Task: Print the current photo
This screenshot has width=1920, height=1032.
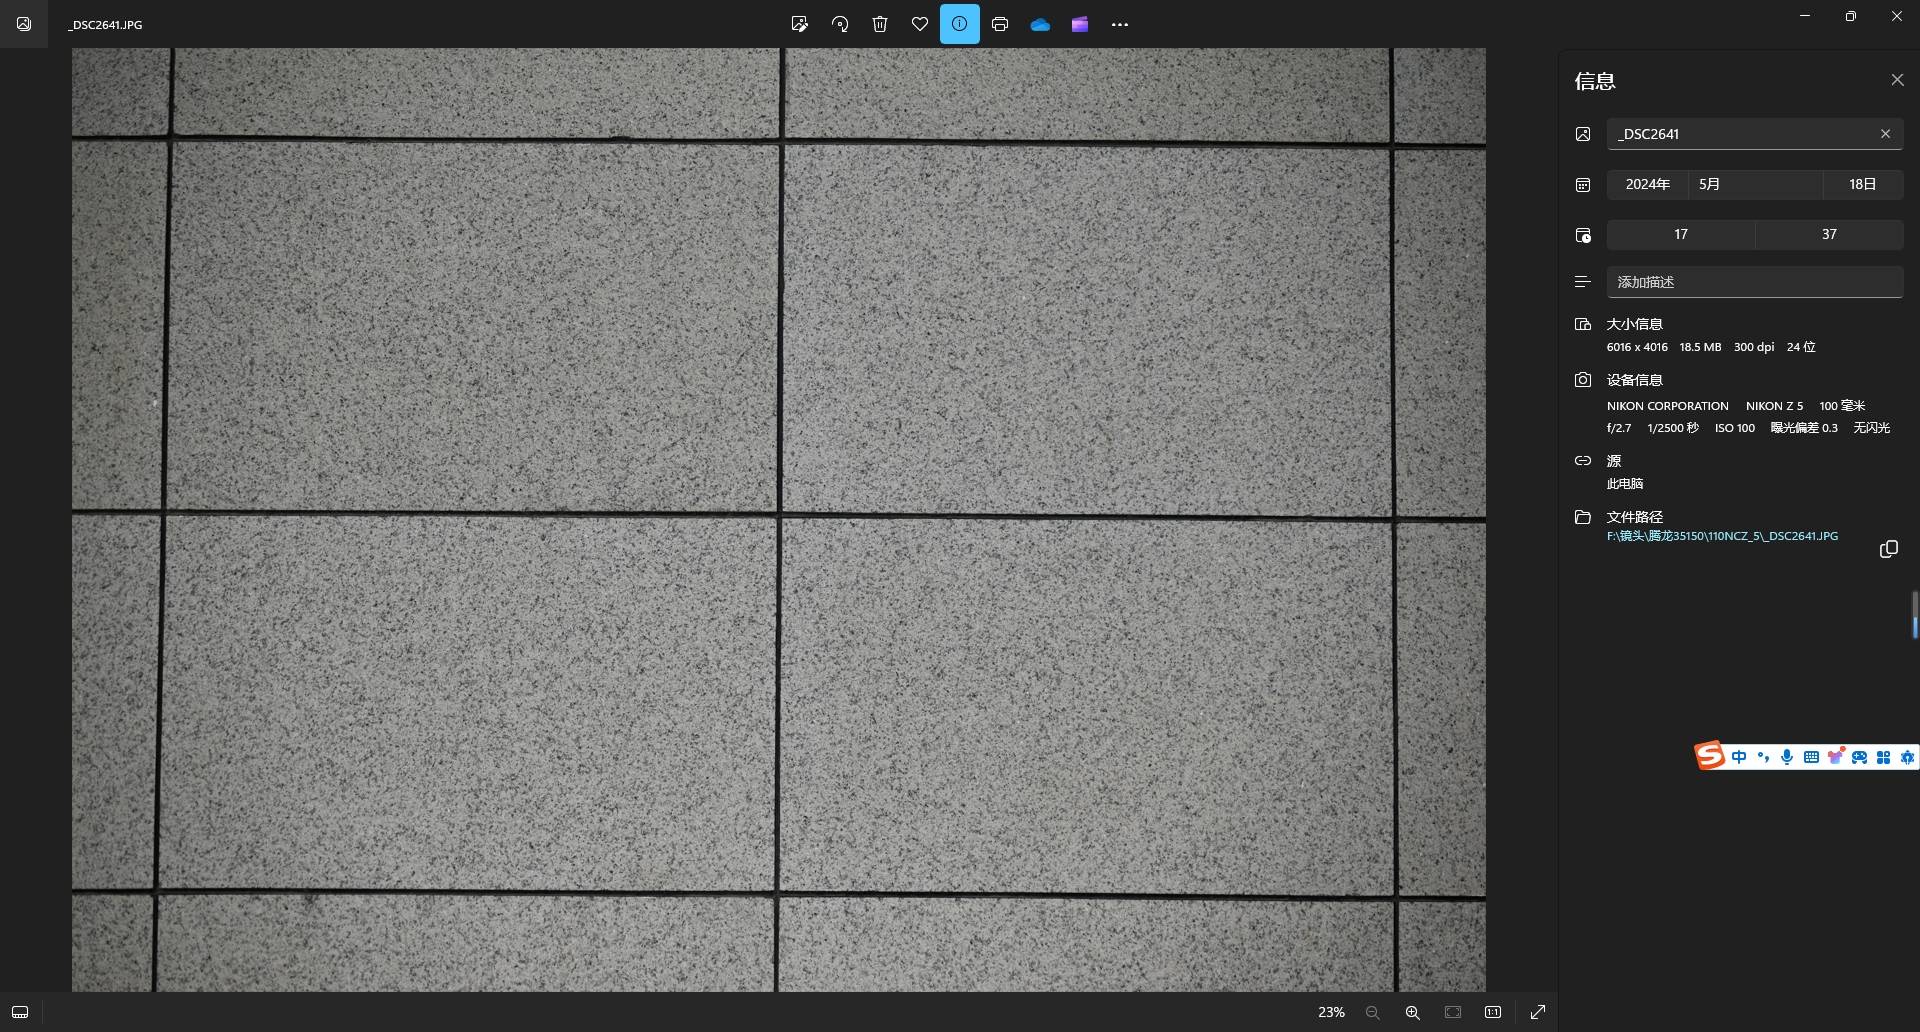Action: coord(1000,24)
